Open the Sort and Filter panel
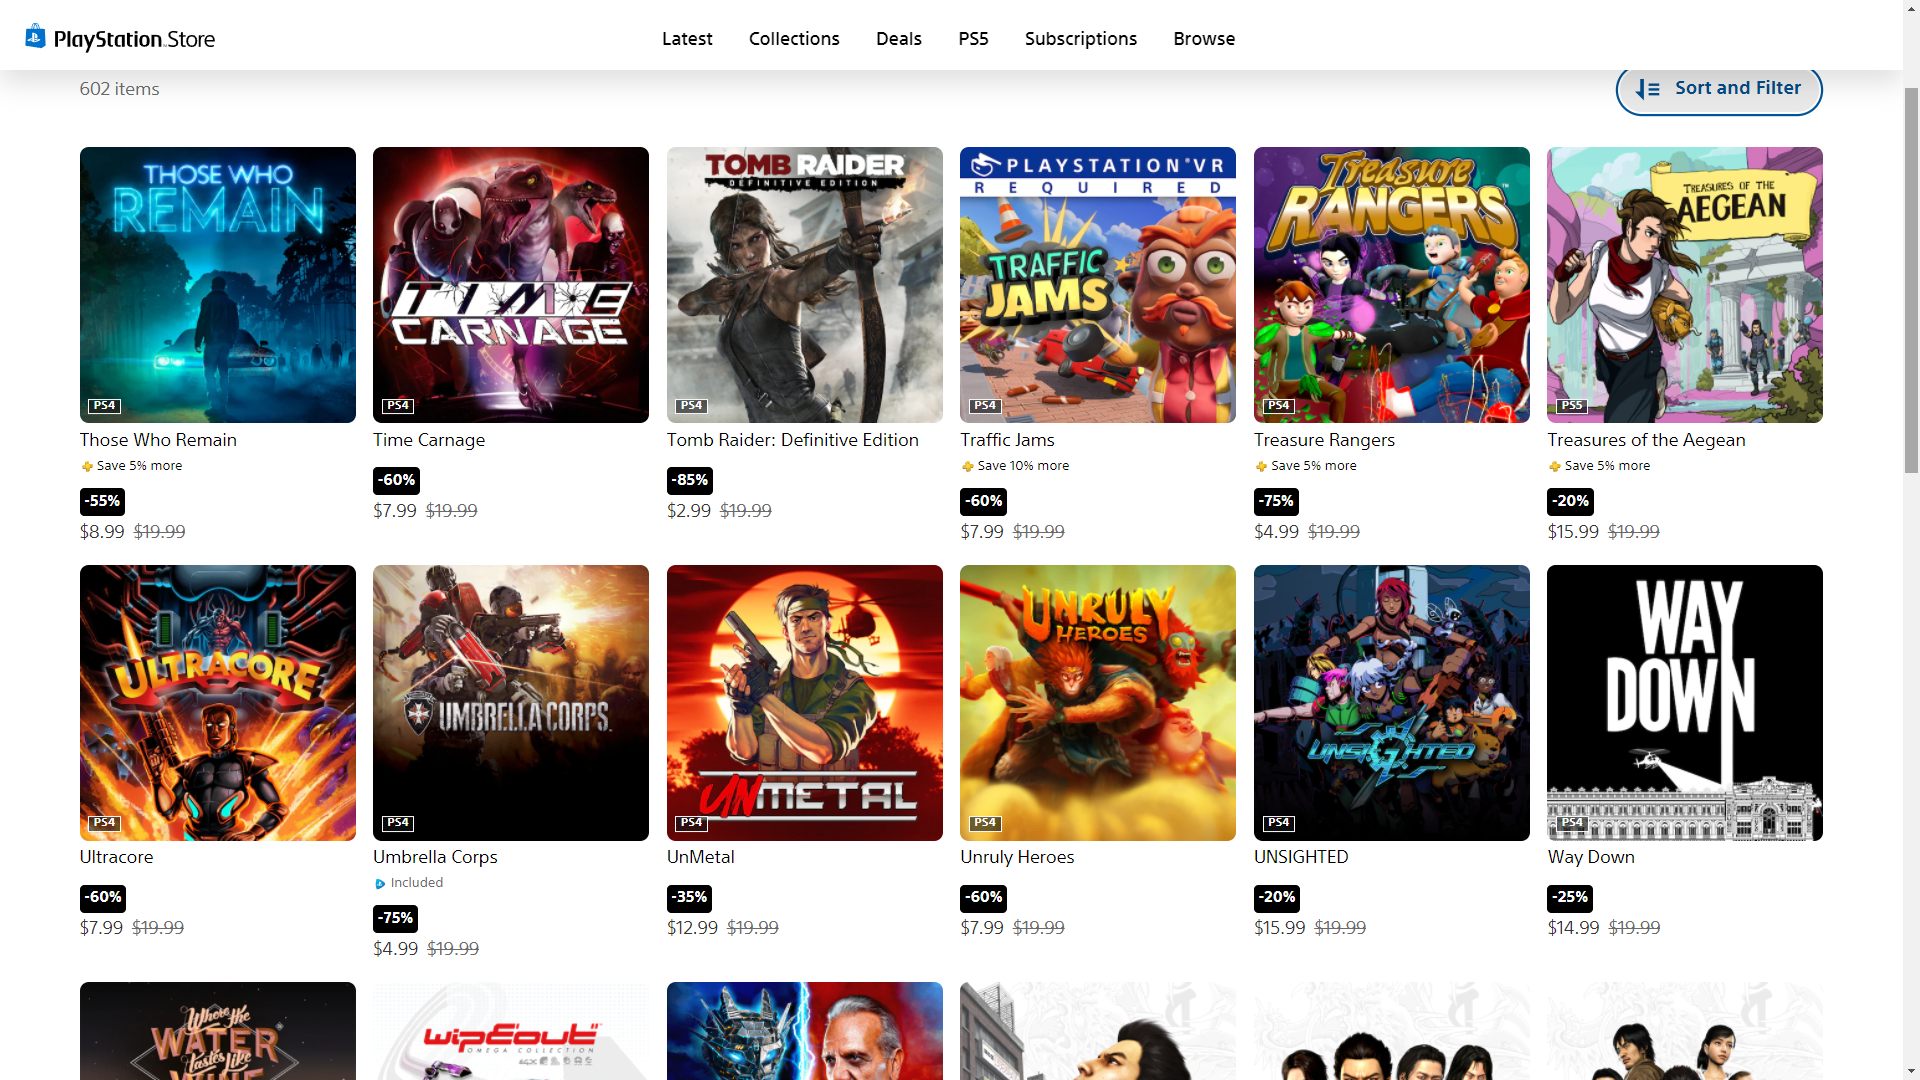Image resolution: width=1920 pixels, height=1080 pixels. pos(1718,89)
